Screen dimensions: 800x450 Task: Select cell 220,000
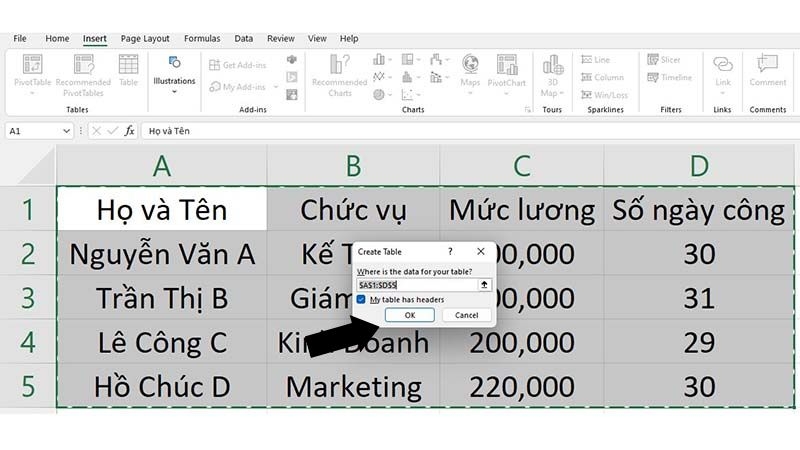(x=521, y=386)
